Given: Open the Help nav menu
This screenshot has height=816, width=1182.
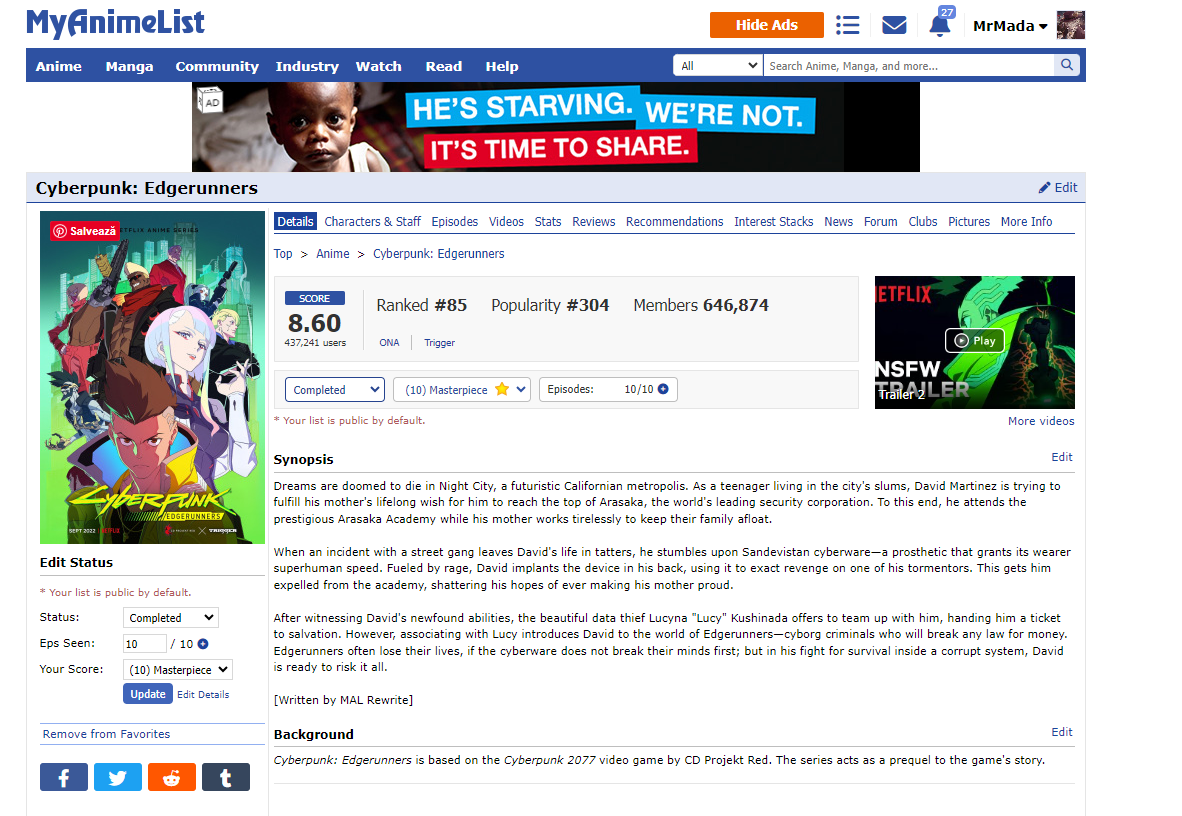Looking at the screenshot, I should click(x=501, y=66).
